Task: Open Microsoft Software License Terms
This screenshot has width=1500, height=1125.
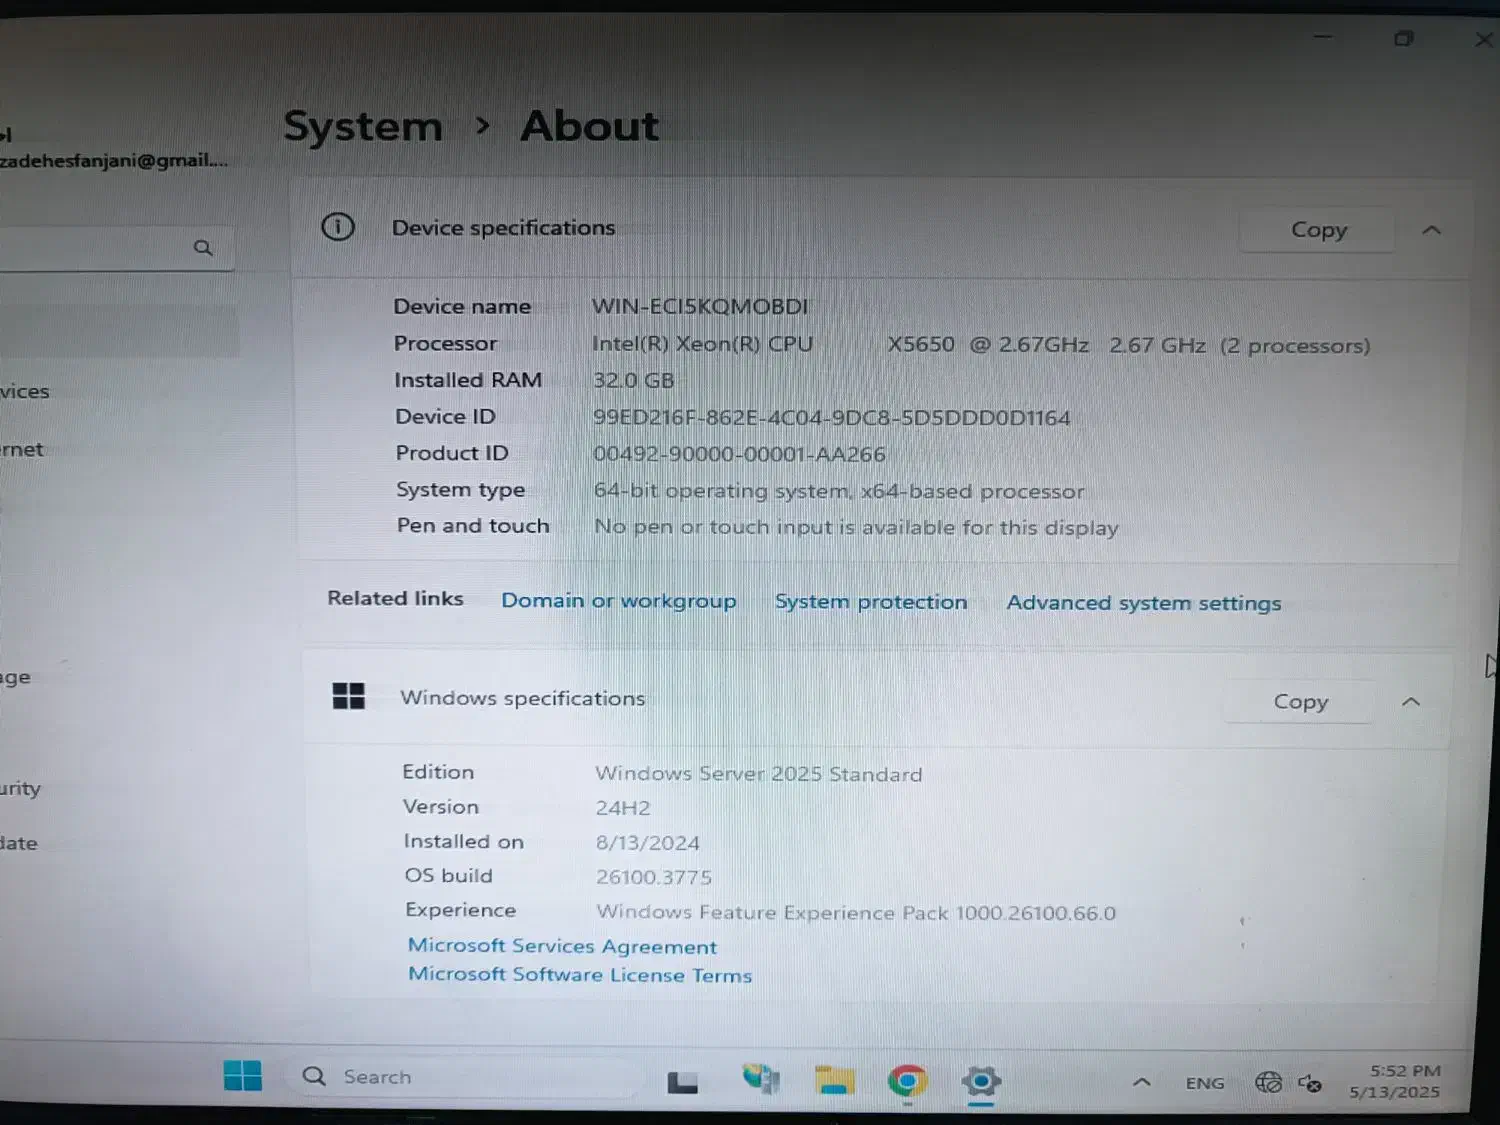Action: (580, 975)
